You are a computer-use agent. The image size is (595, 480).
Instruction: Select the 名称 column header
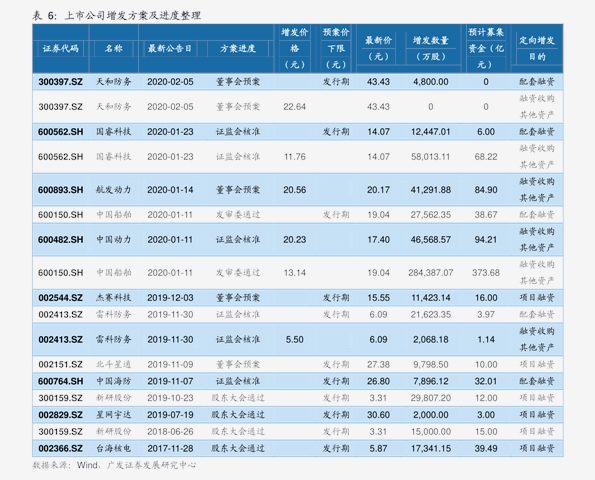click(113, 49)
